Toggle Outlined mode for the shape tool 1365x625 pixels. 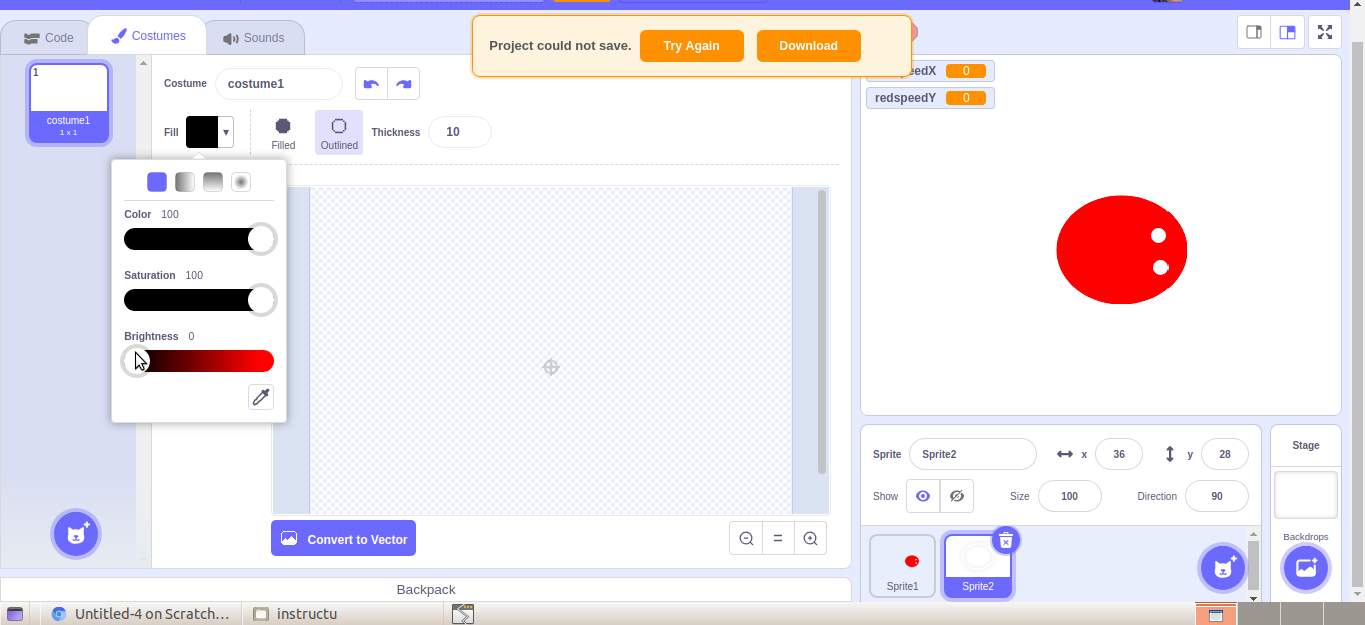click(338, 131)
